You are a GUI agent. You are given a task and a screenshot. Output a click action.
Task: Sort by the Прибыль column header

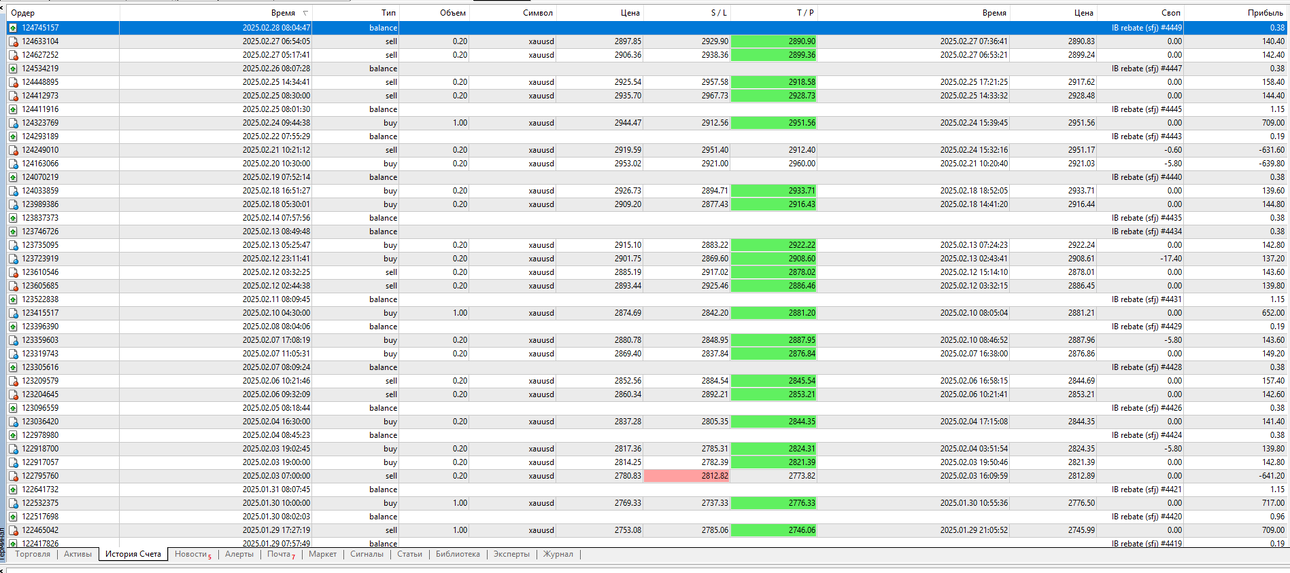click(1237, 13)
